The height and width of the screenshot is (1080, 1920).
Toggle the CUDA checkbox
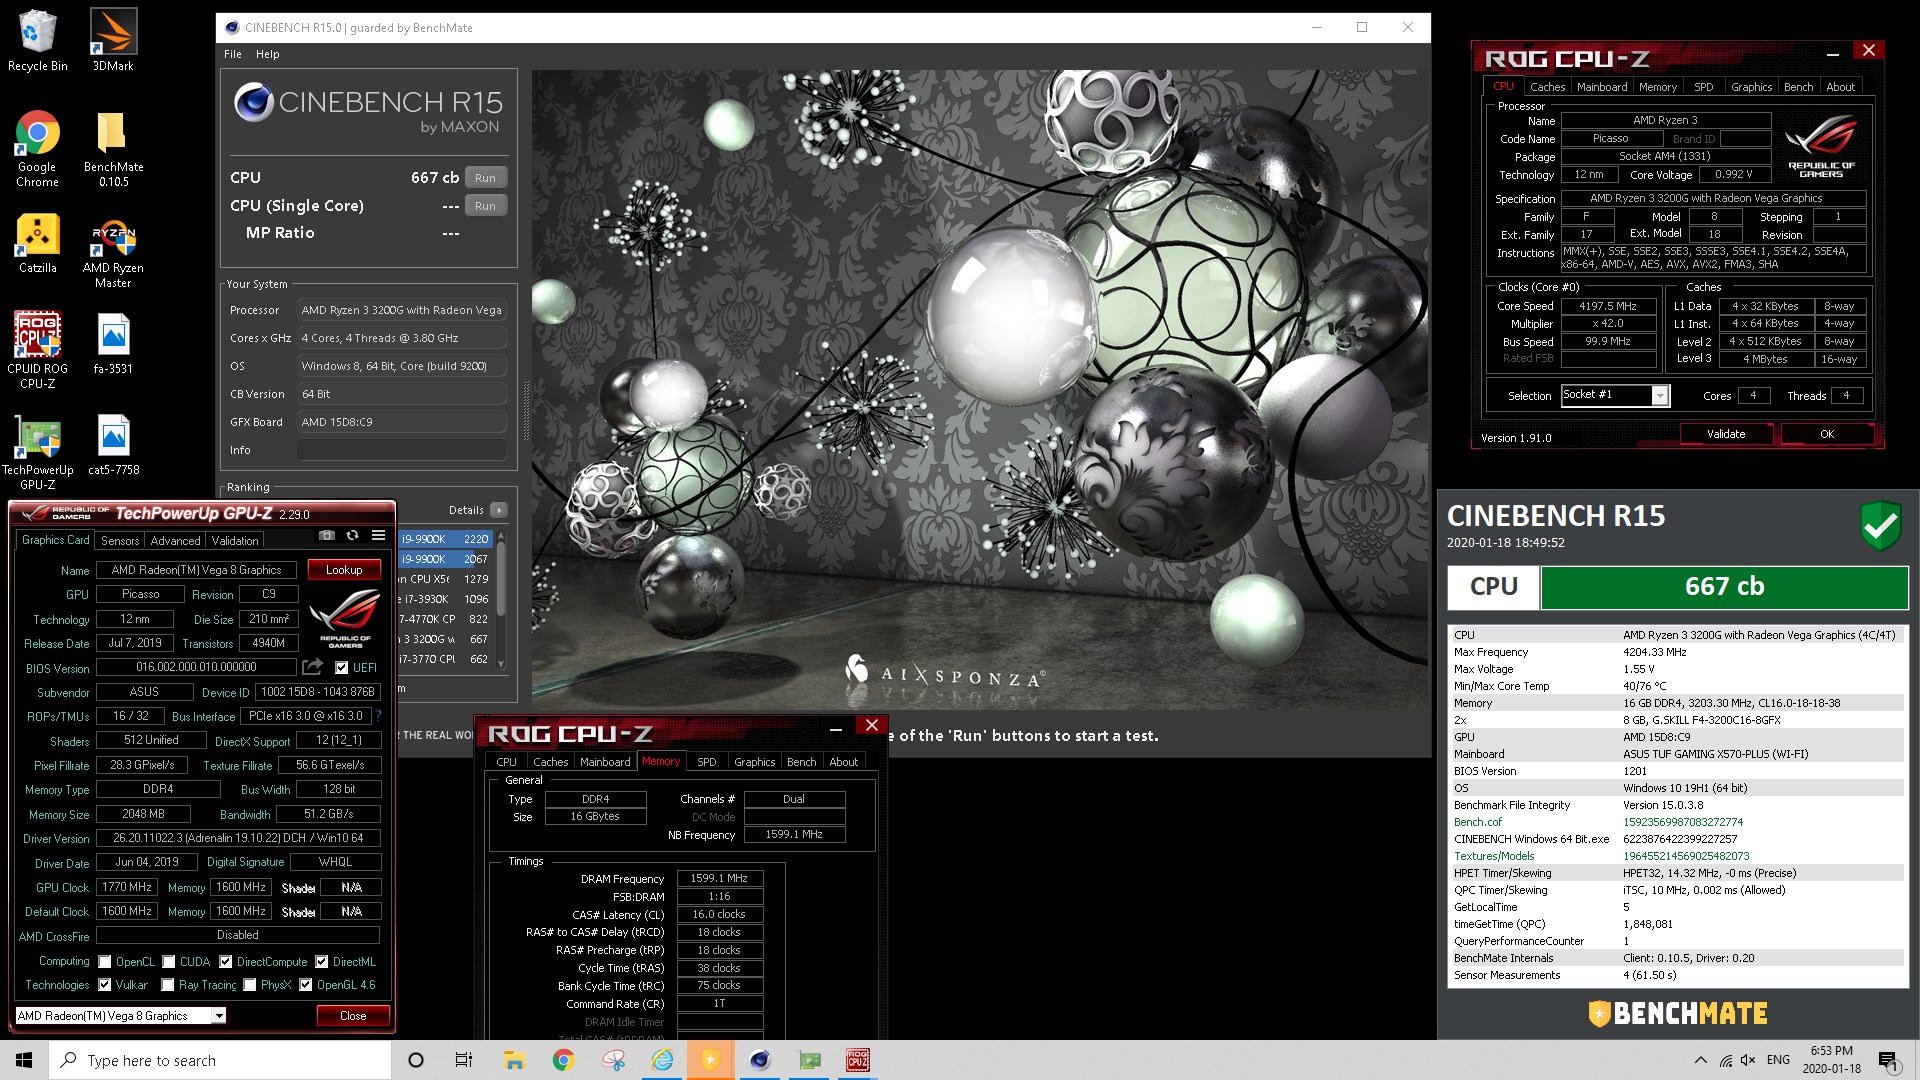169,962
